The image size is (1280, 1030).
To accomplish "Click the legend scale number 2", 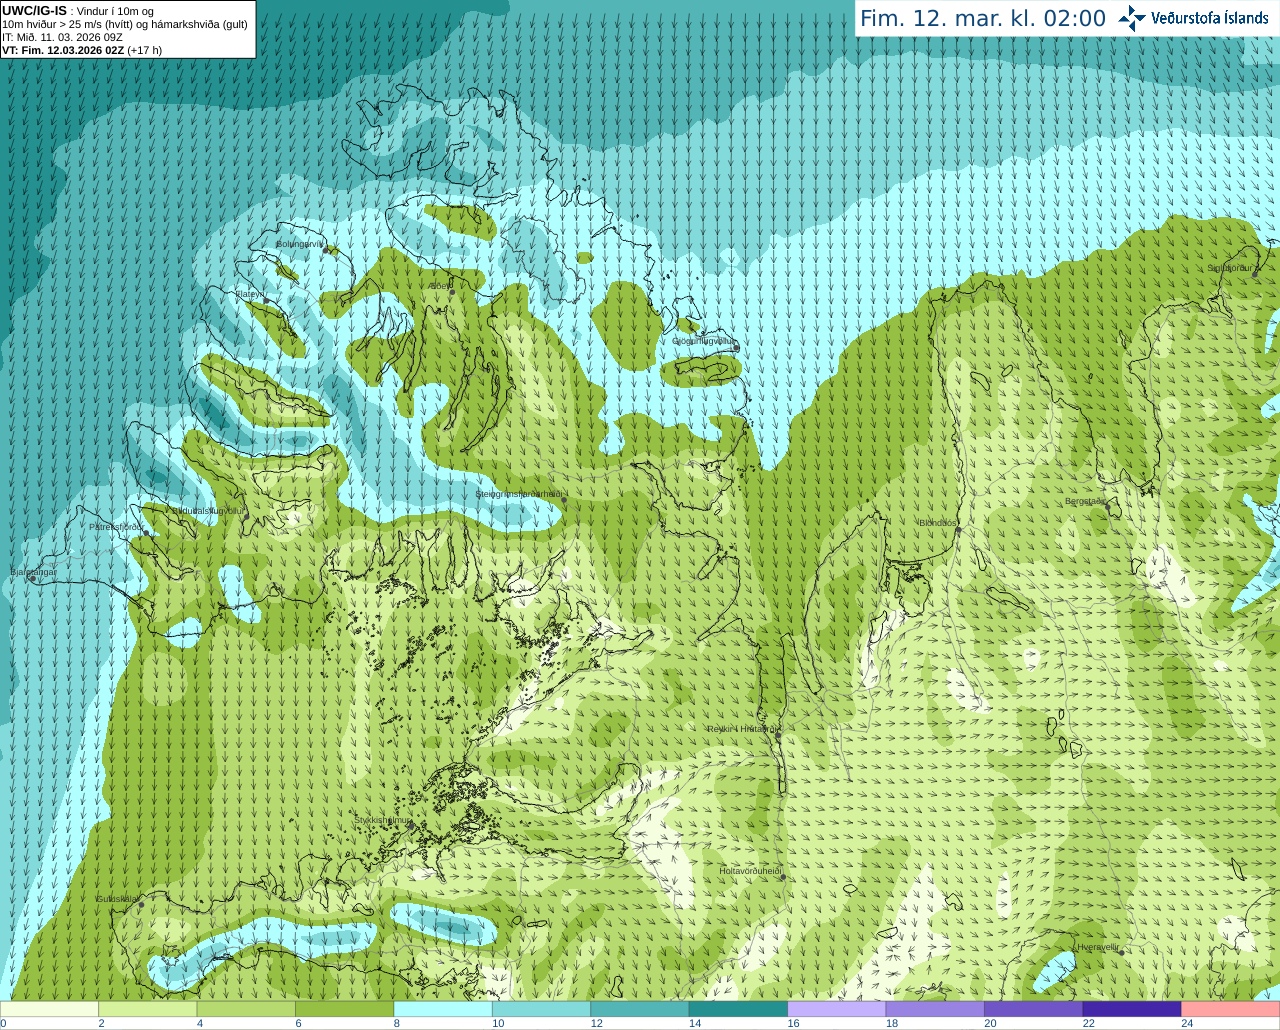I will coord(101,1023).
